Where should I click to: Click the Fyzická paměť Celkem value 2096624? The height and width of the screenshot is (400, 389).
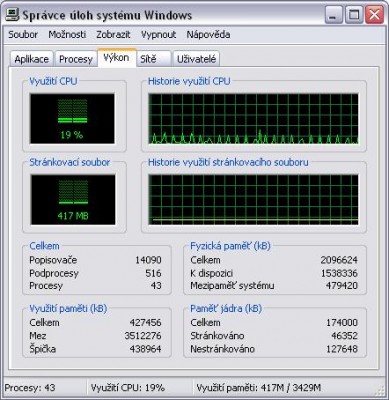pos(339,260)
